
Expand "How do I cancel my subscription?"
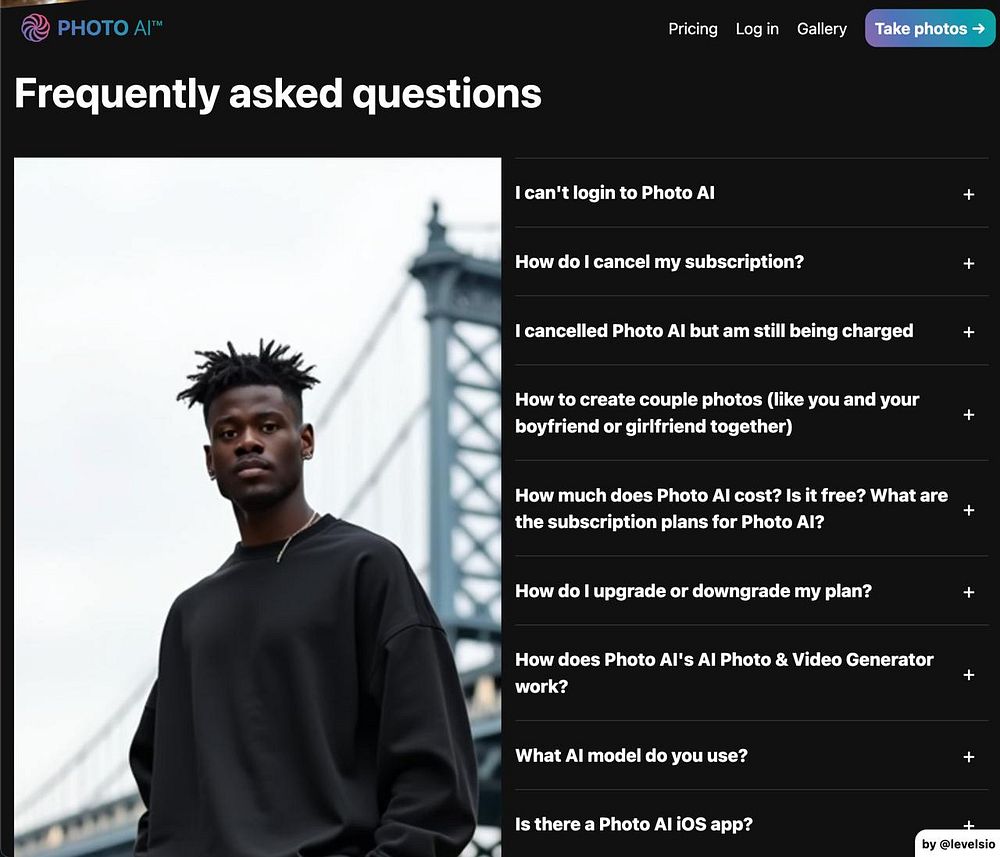(751, 262)
